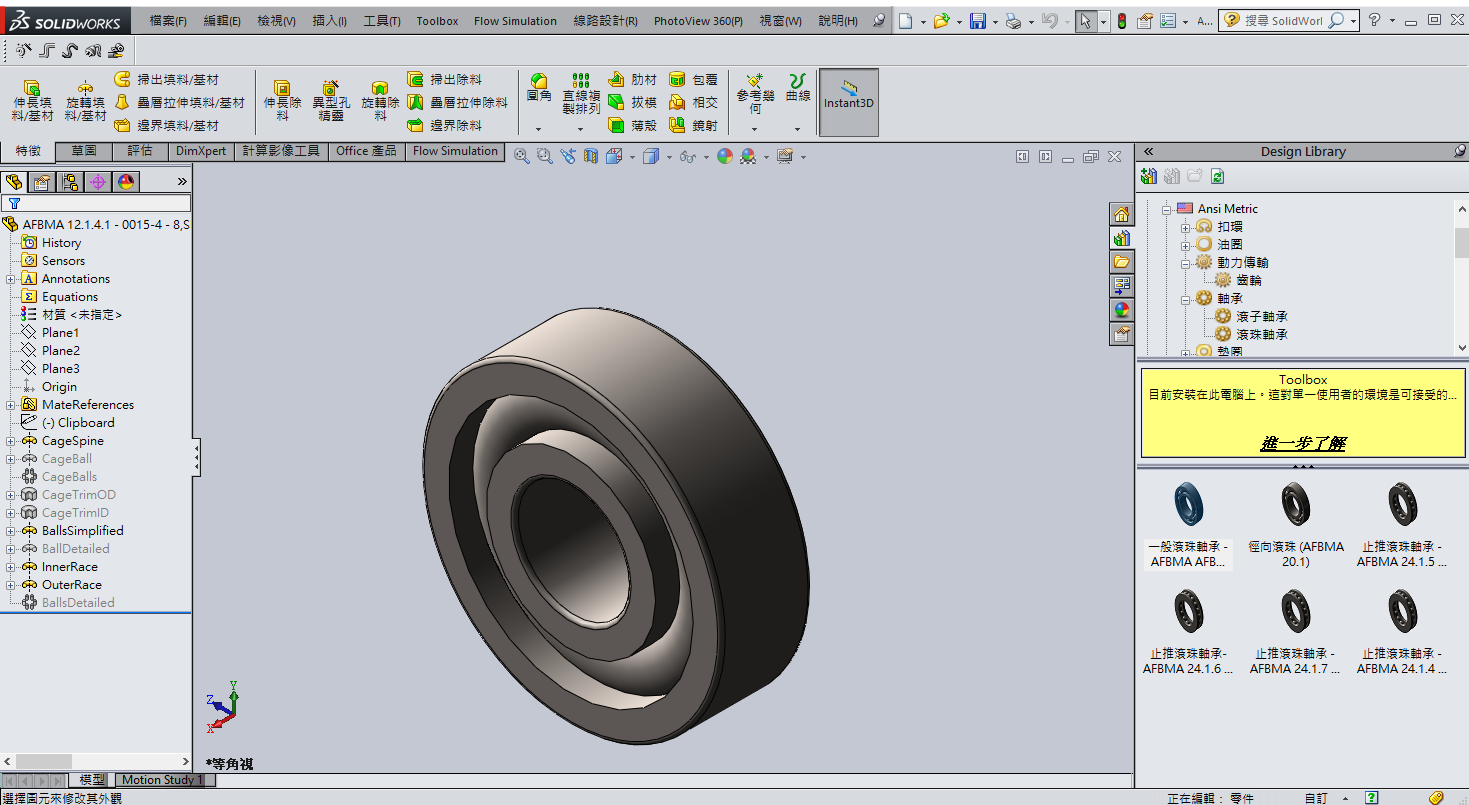This screenshot has height=805, width=1469.
Task: Open 參考幾何 reference geometry tool
Action: 755,93
